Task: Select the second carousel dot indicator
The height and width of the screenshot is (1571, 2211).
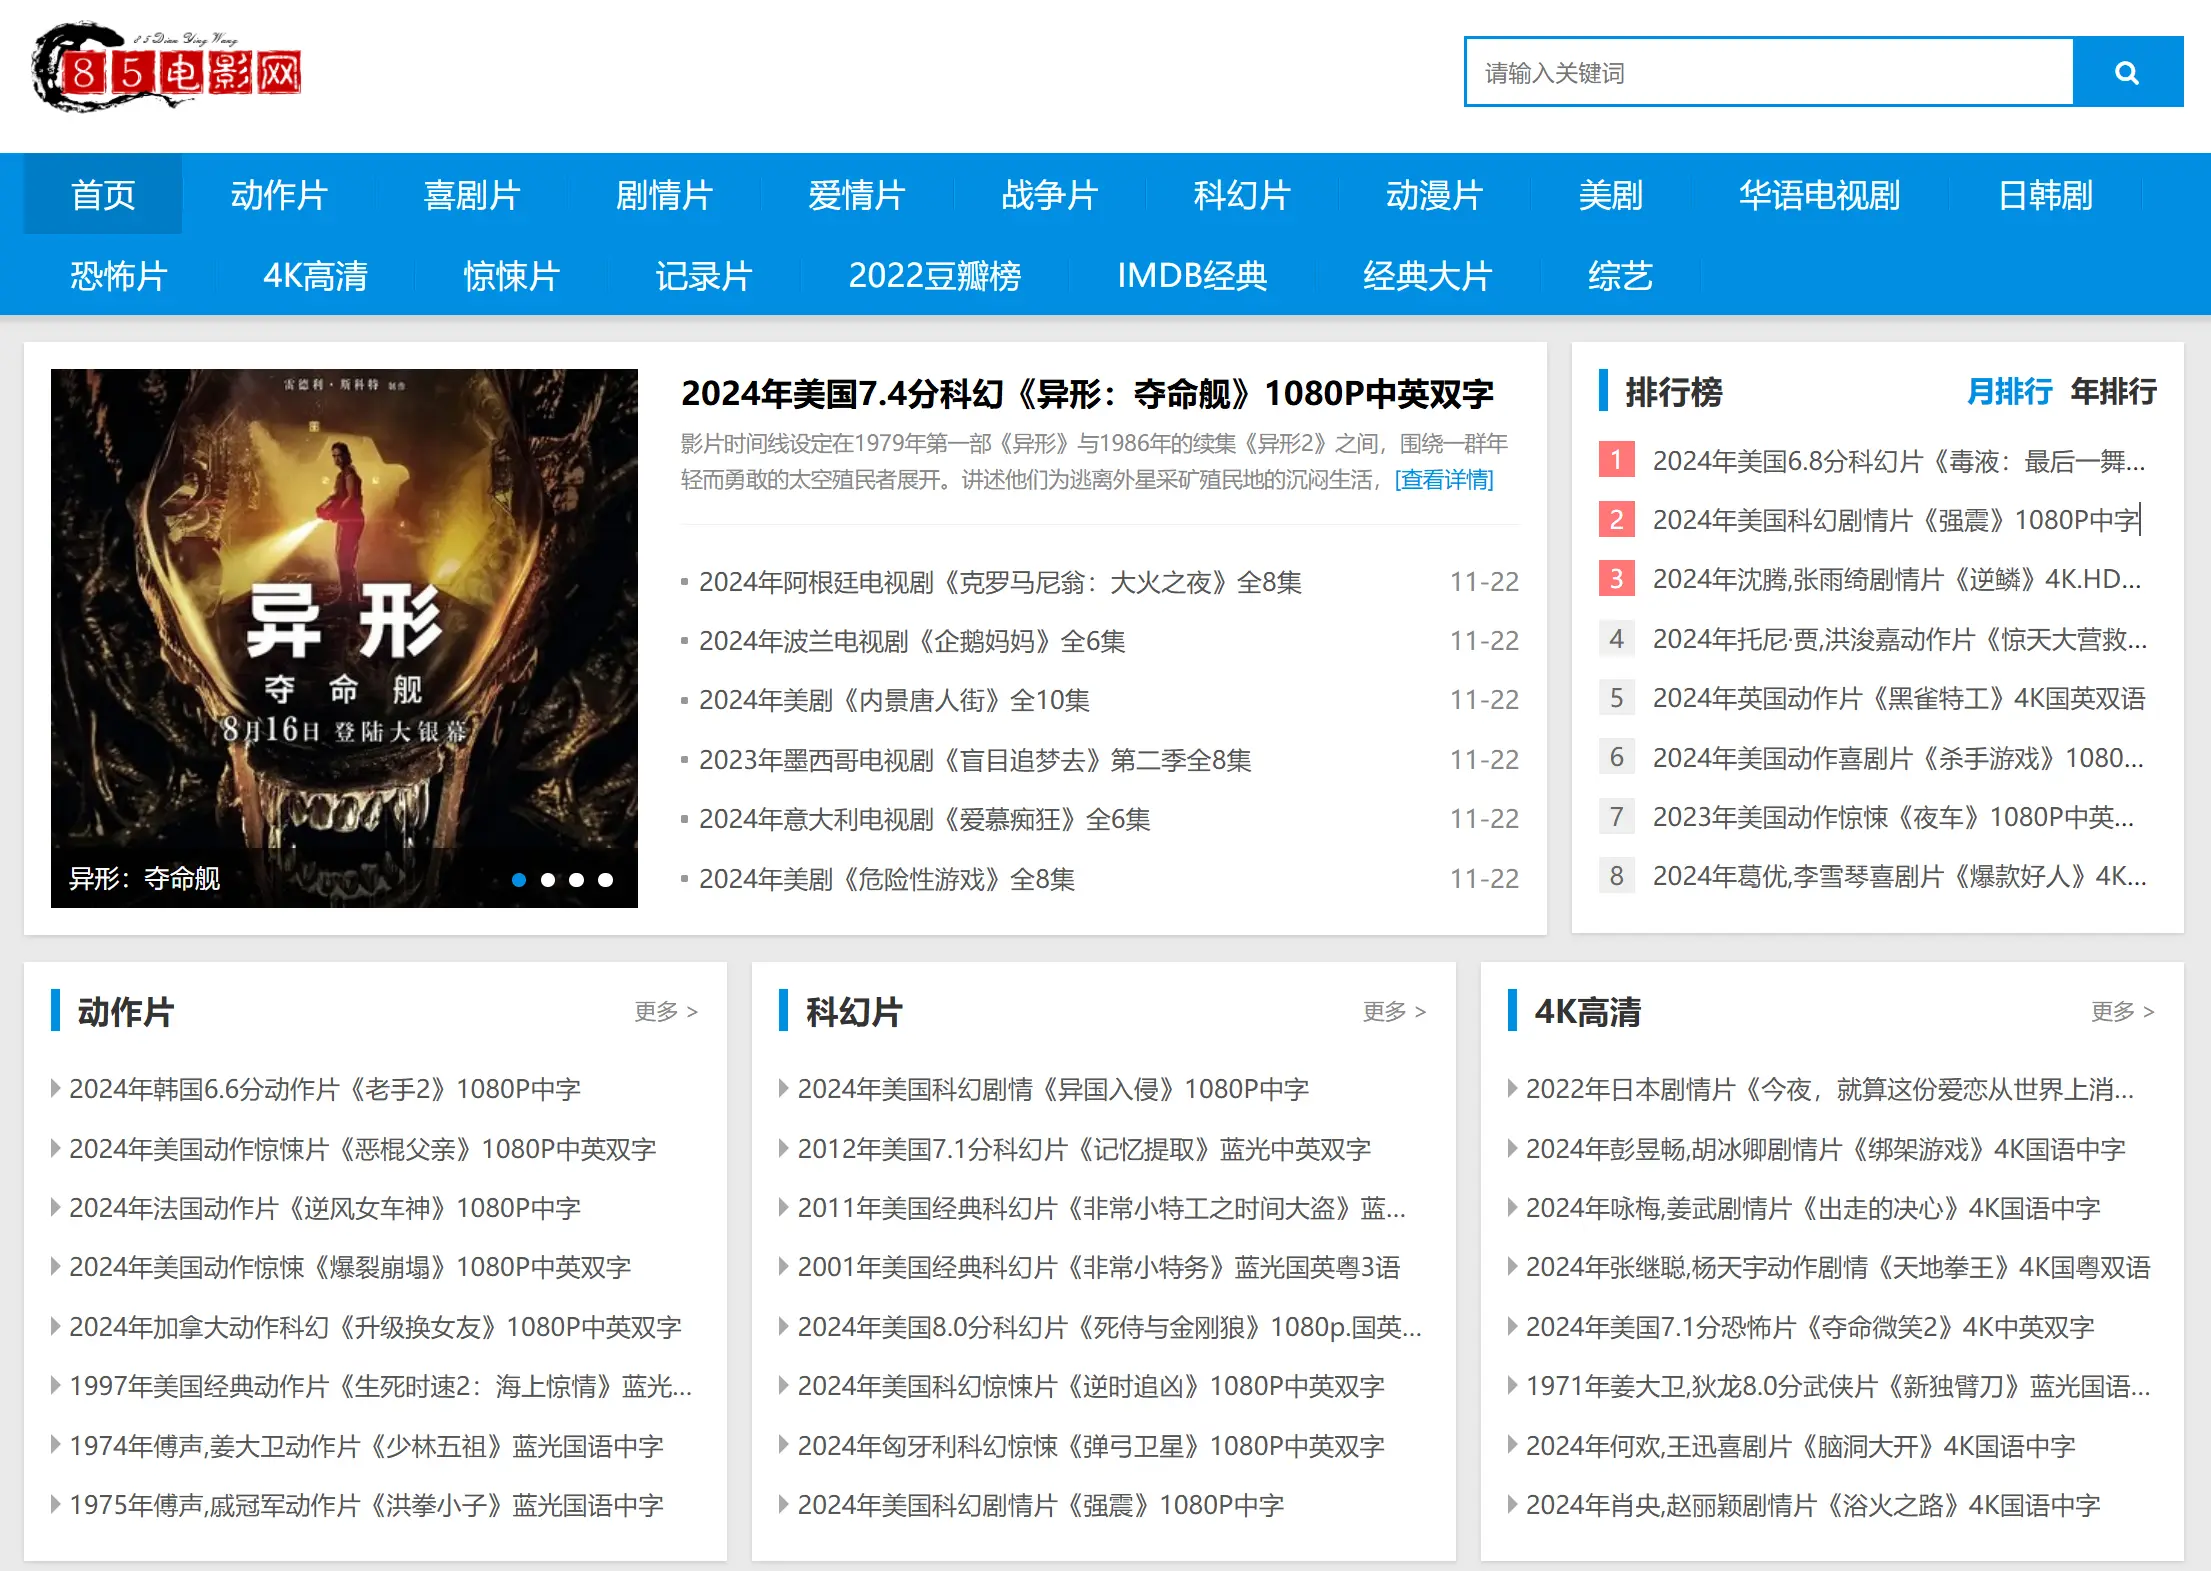Action: [548, 880]
